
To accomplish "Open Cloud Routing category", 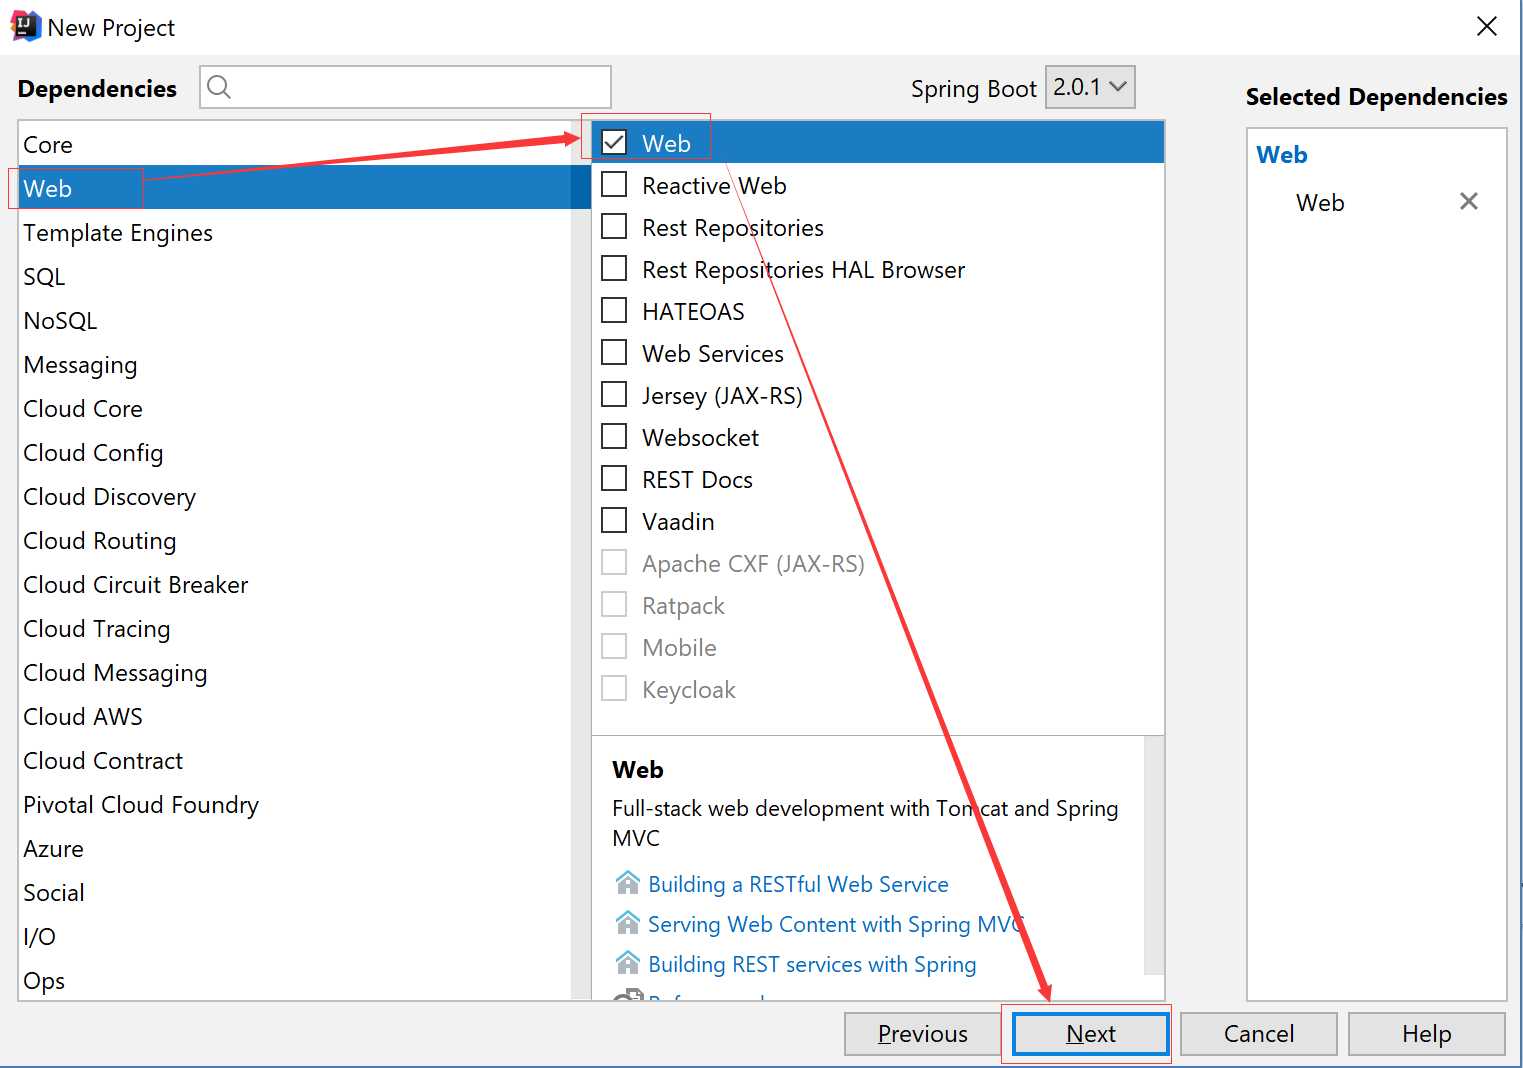I will [295, 541].
